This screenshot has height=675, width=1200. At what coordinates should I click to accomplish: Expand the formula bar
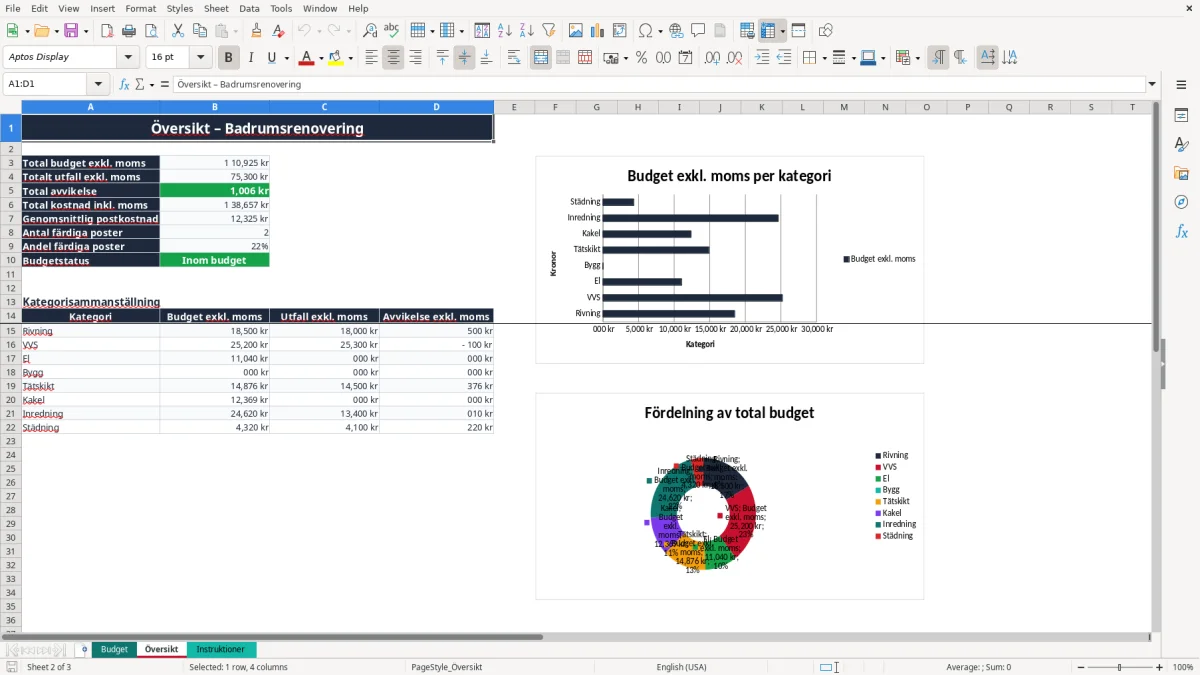pos(1153,85)
